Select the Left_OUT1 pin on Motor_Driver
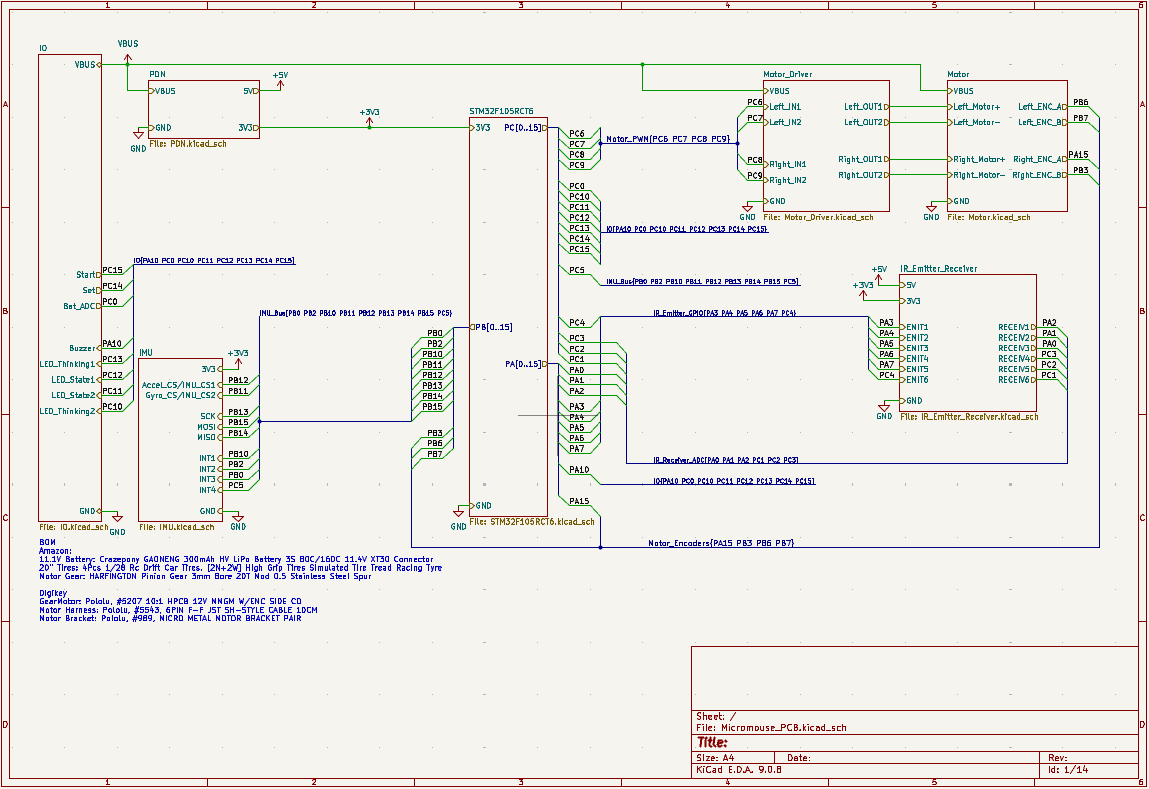Screen dimensions: 1149x789 (866, 106)
